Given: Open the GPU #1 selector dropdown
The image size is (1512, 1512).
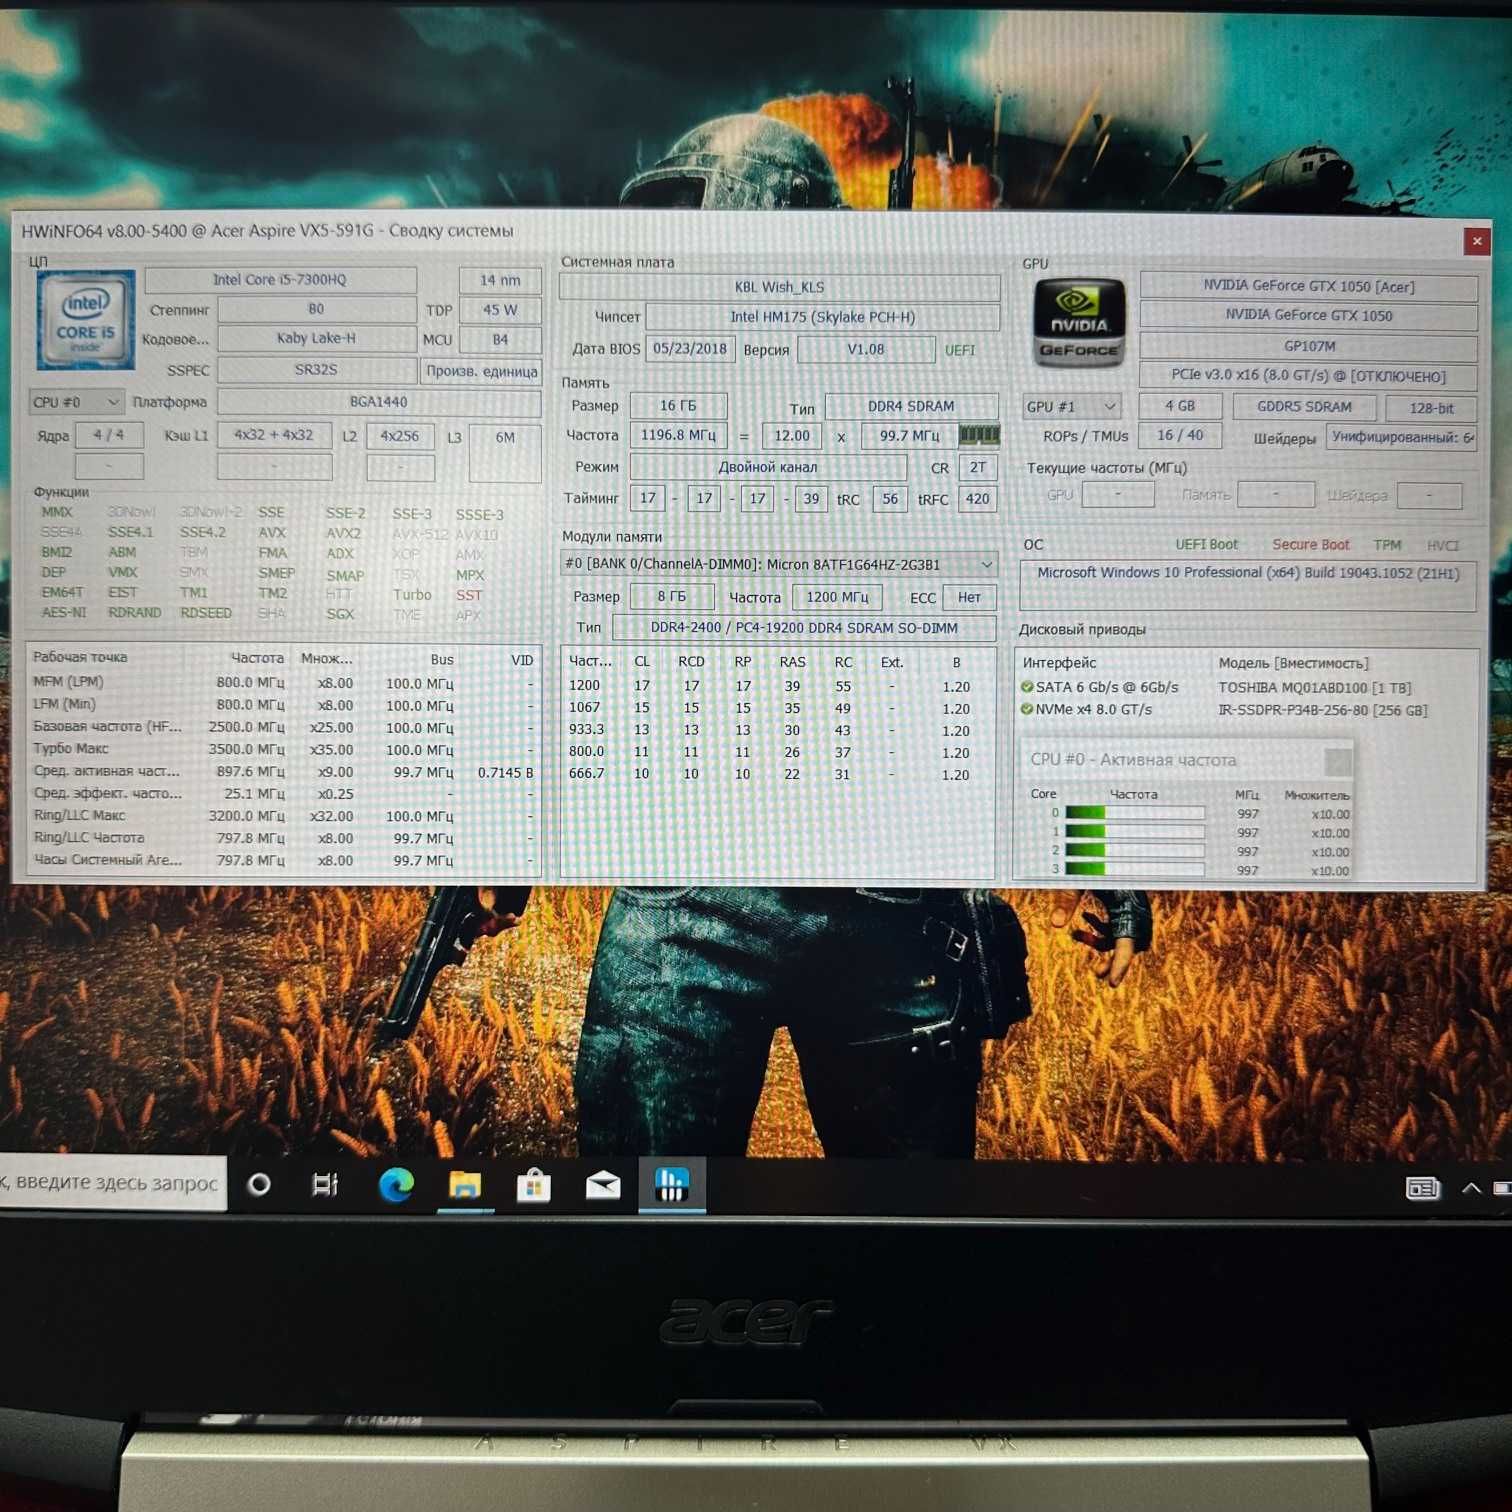Looking at the screenshot, I should (1071, 407).
